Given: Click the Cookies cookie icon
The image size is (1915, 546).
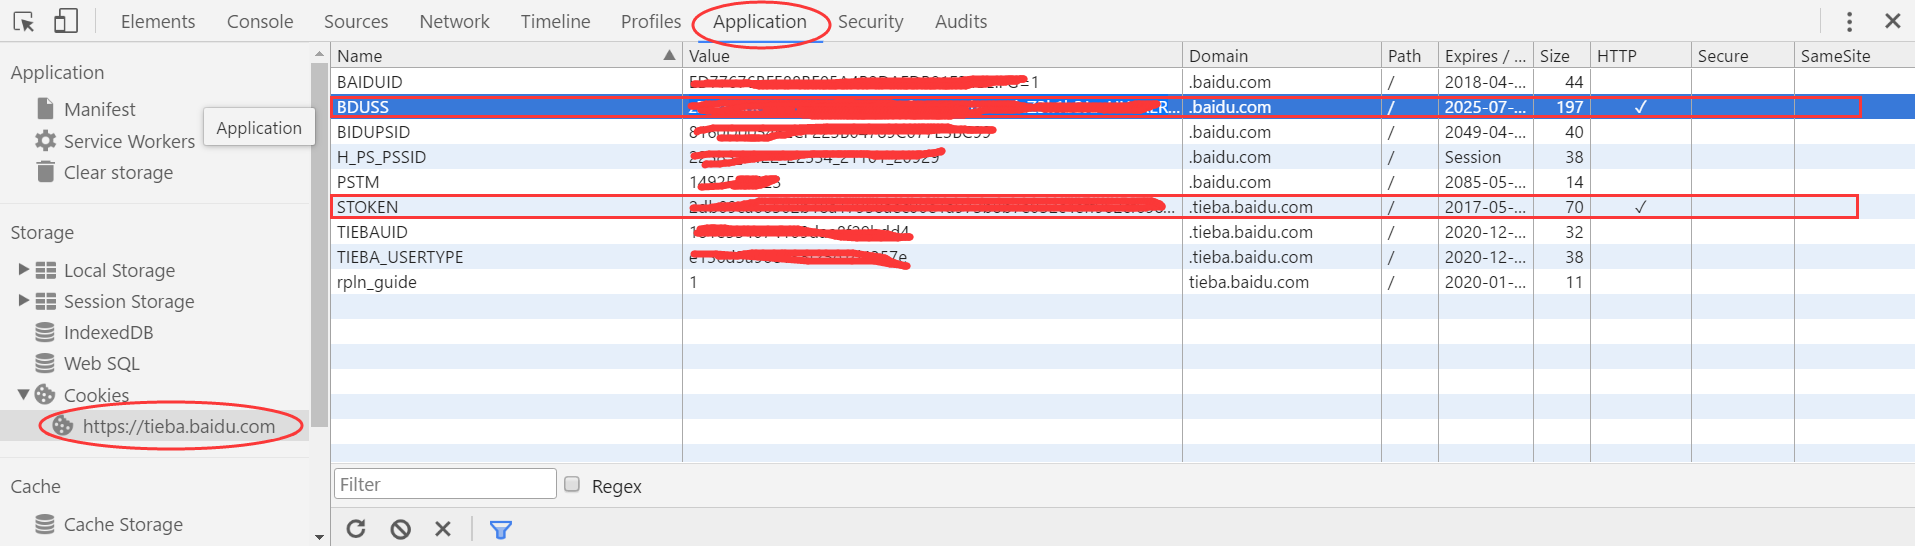Looking at the screenshot, I should pyautogui.click(x=45, y=394).
